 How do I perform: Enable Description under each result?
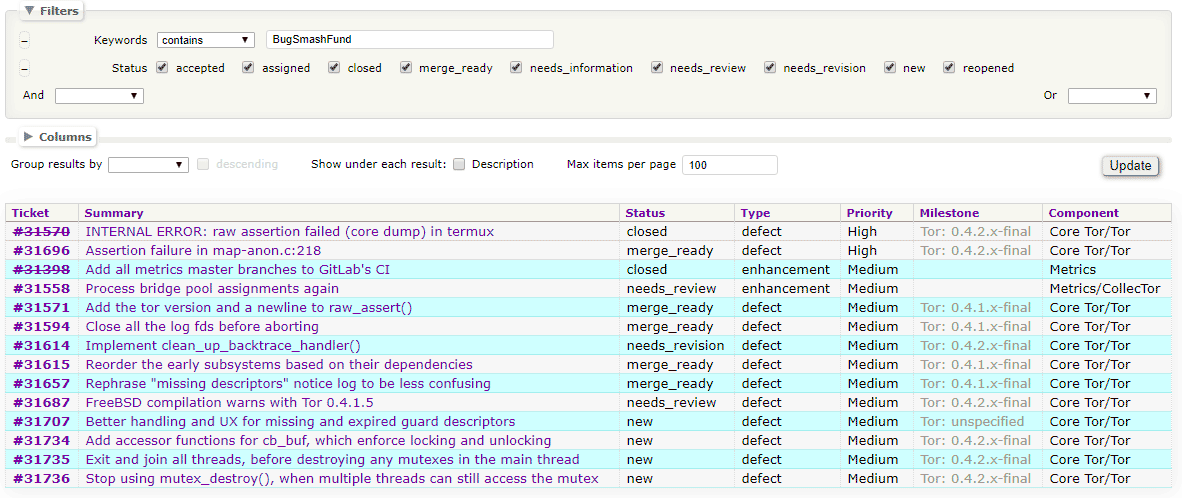coord(459,165)
